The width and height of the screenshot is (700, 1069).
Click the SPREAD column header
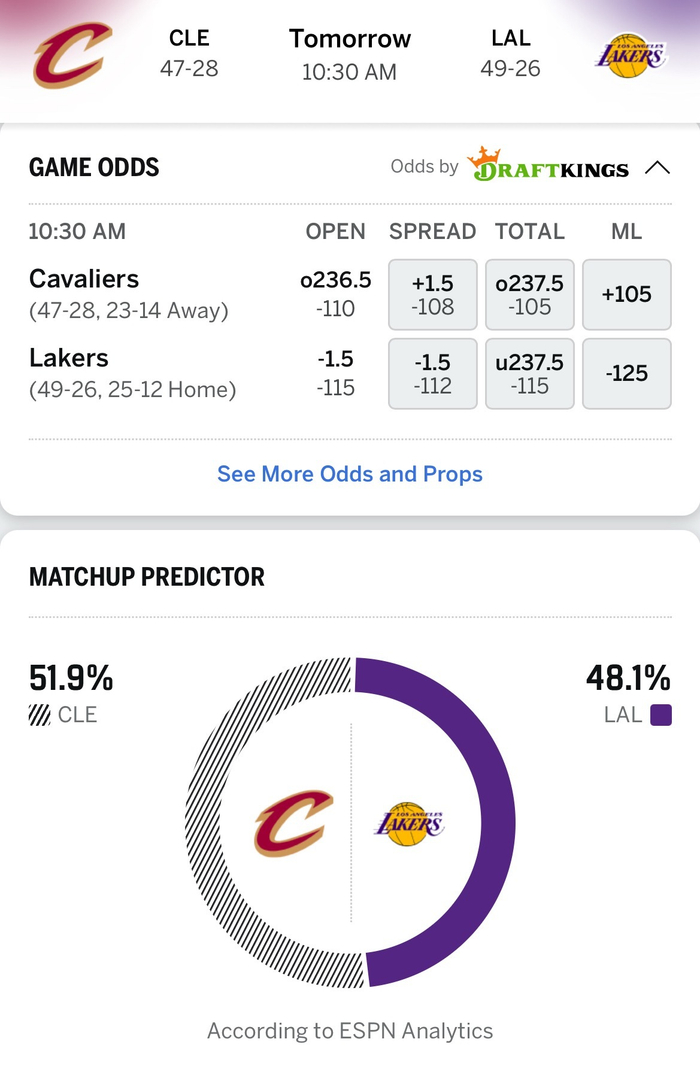coord(432,231)
